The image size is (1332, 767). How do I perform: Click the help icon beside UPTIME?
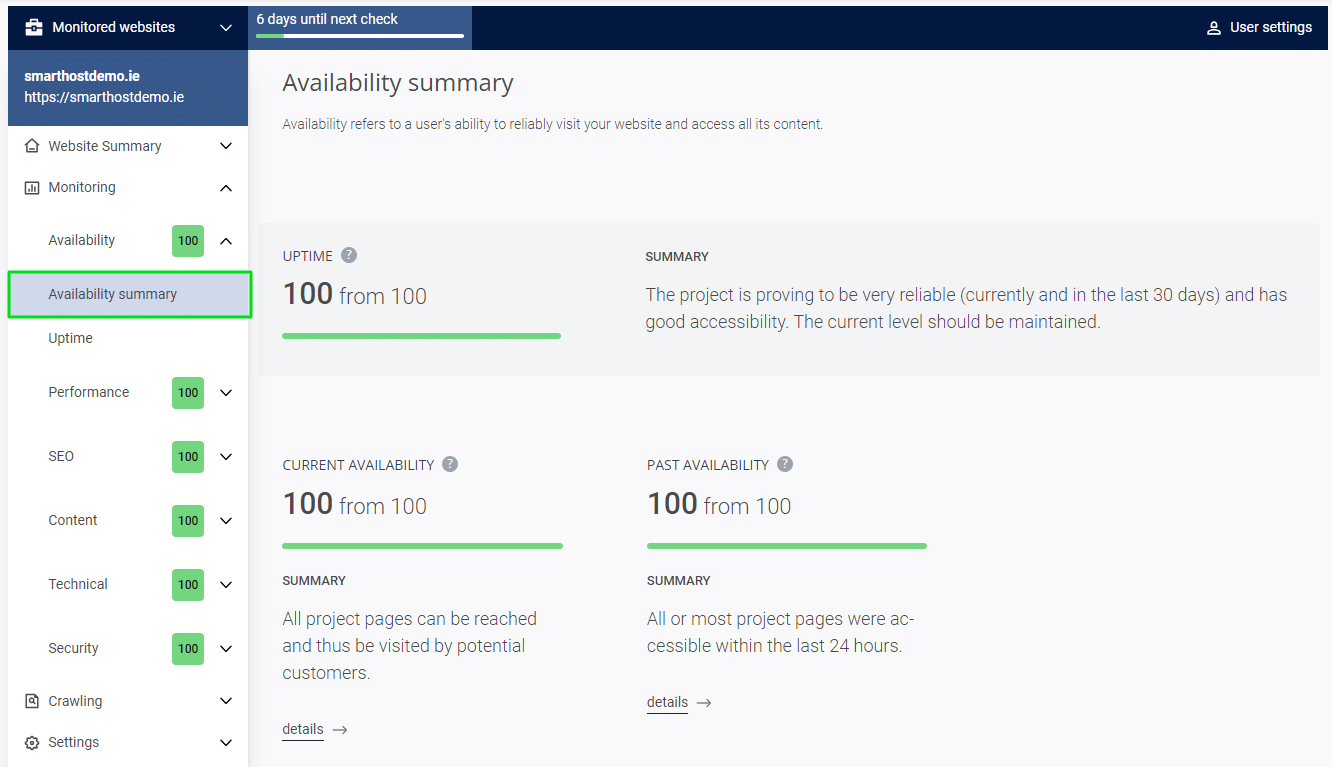(x=349, y=255)
